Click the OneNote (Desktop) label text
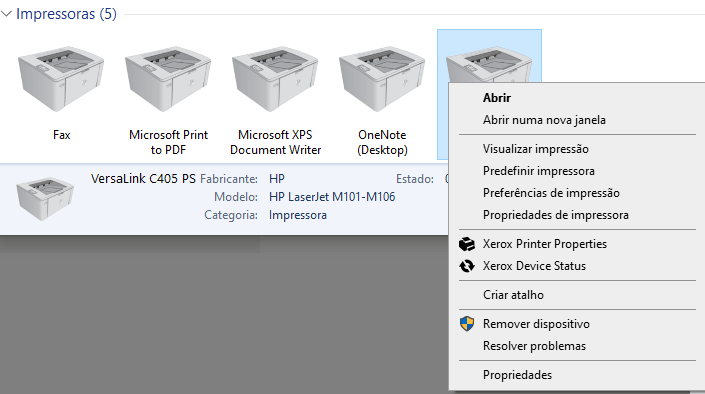Viewport: 705px width, 394px height. coord(382,142)
